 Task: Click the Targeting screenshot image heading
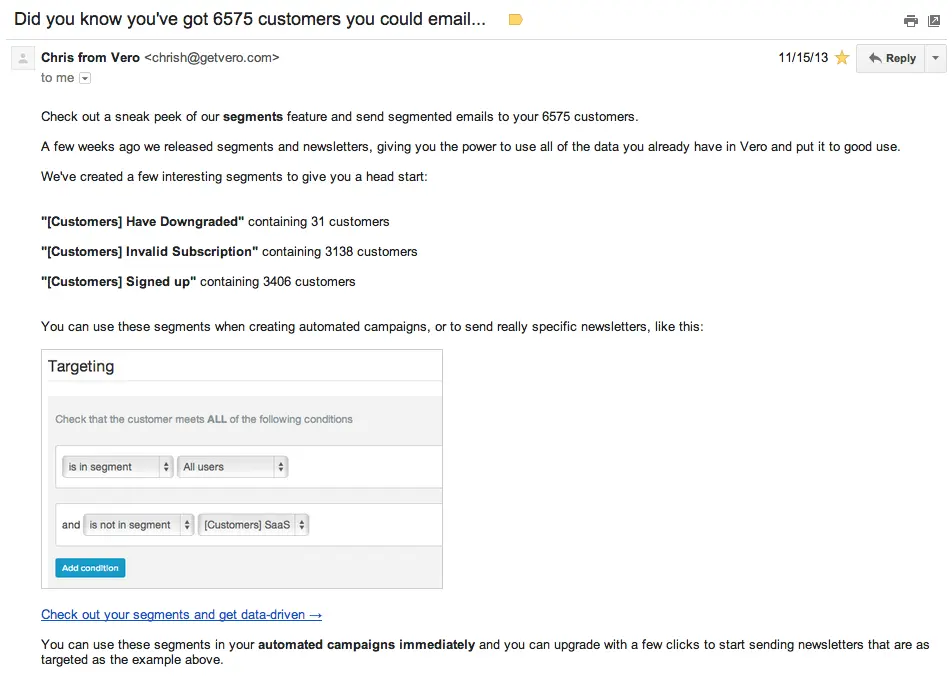(x=81, y=367)
